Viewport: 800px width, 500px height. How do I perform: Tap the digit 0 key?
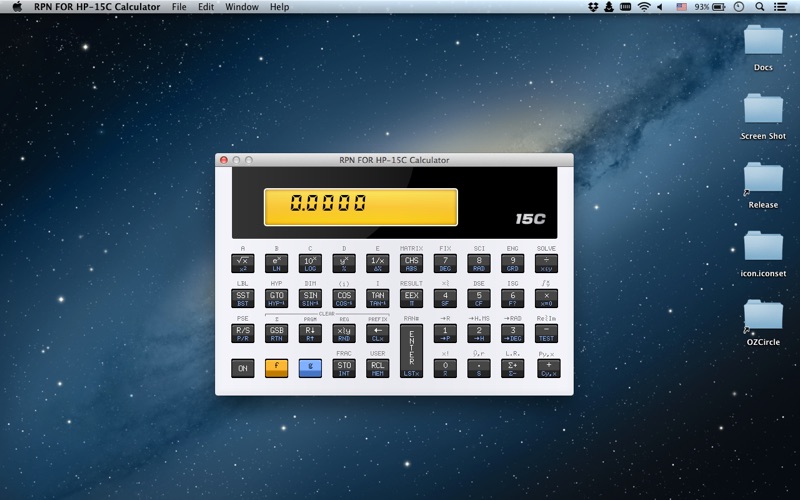pos(445,368)
